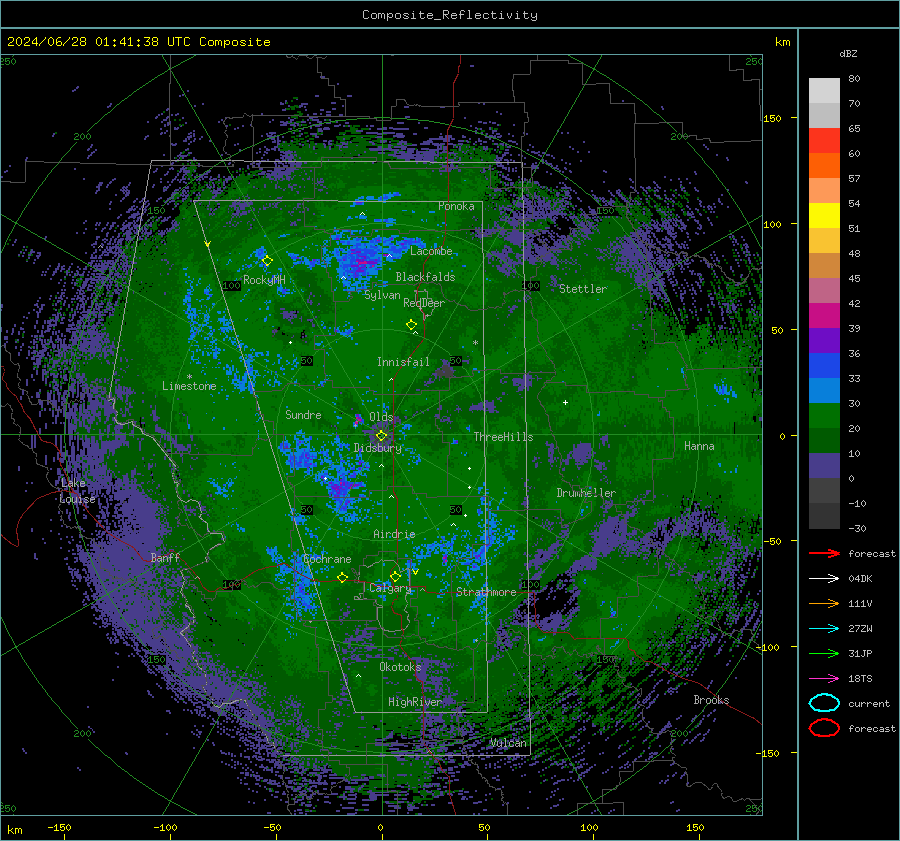900x841 pixels.
Task: Click the Okotoks city label
Action: click(400, 667)
